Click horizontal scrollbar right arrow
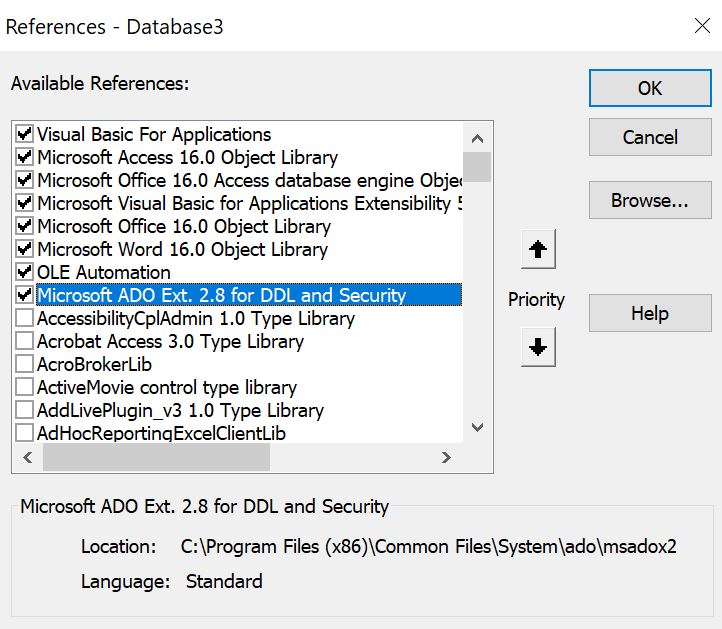The height and width of the screenshot is (629, 722). [445, 457]
